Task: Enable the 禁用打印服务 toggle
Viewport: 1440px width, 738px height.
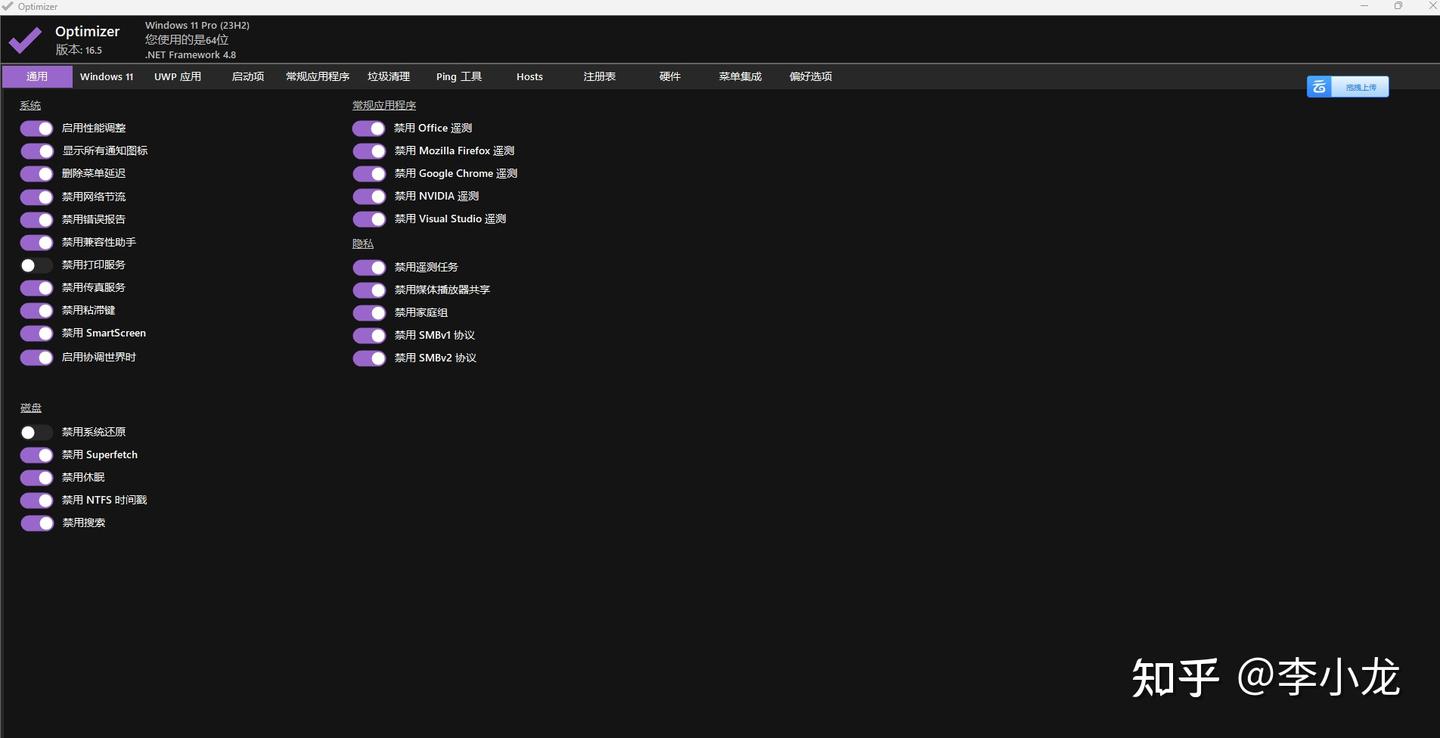Action: [x=36, y=265]
